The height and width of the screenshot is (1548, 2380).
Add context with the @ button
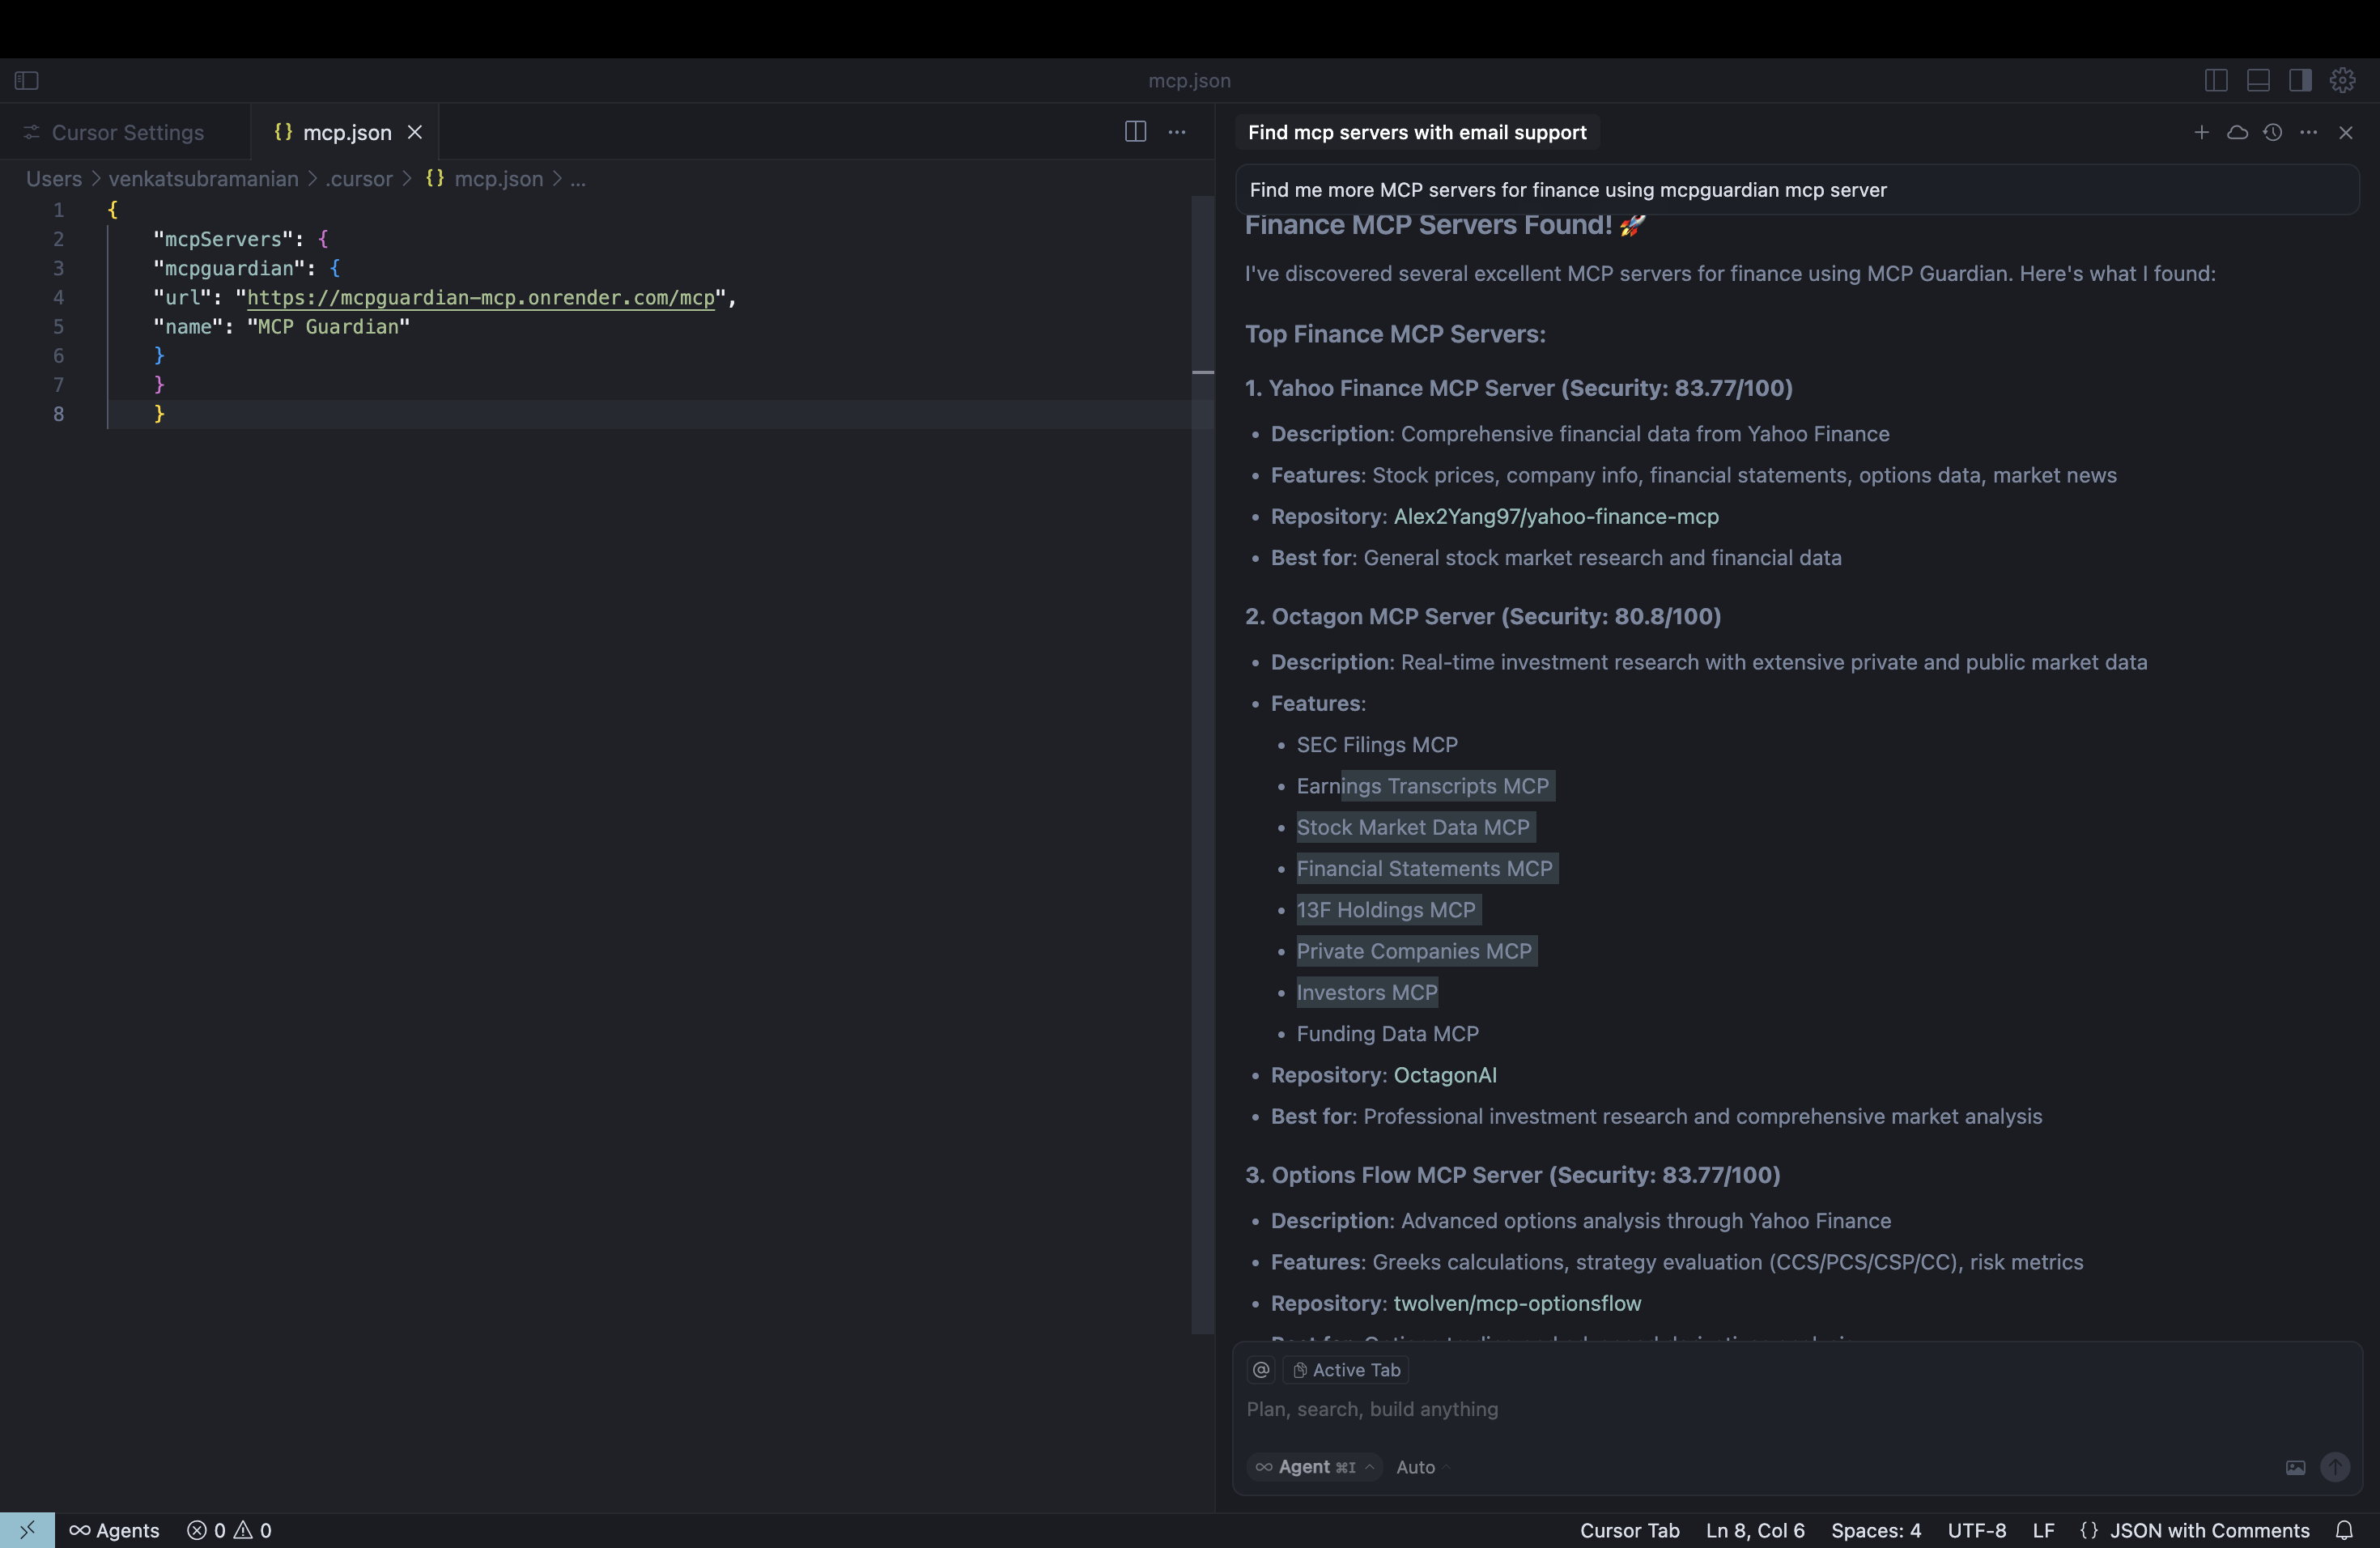point(1261,1370)
